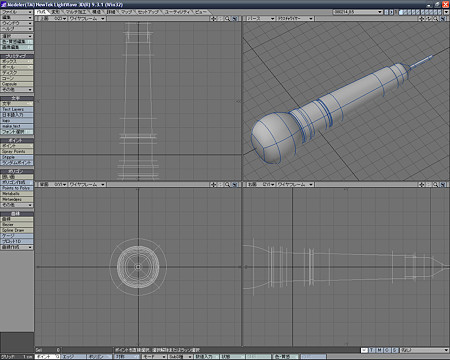Click the Bezier curve button

point(17,225)
